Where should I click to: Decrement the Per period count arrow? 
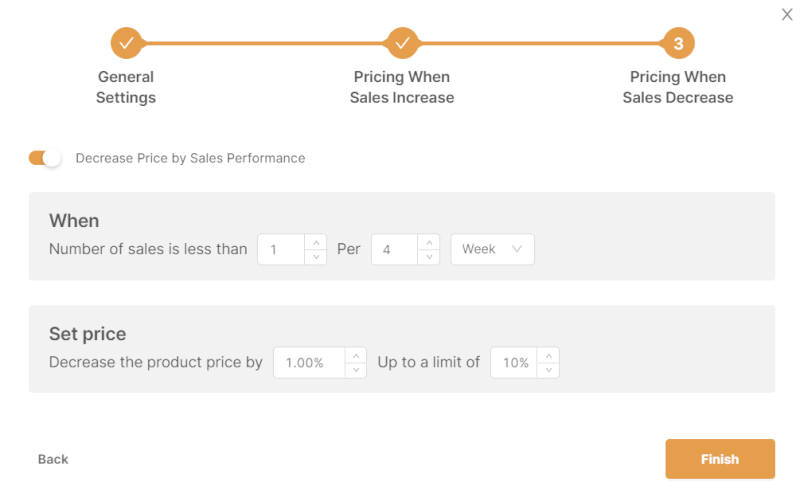point(429,257)
